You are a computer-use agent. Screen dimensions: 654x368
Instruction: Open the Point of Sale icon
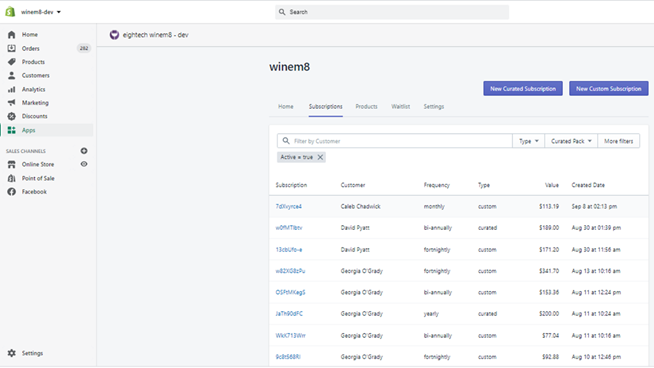click(x=12, y=178)
